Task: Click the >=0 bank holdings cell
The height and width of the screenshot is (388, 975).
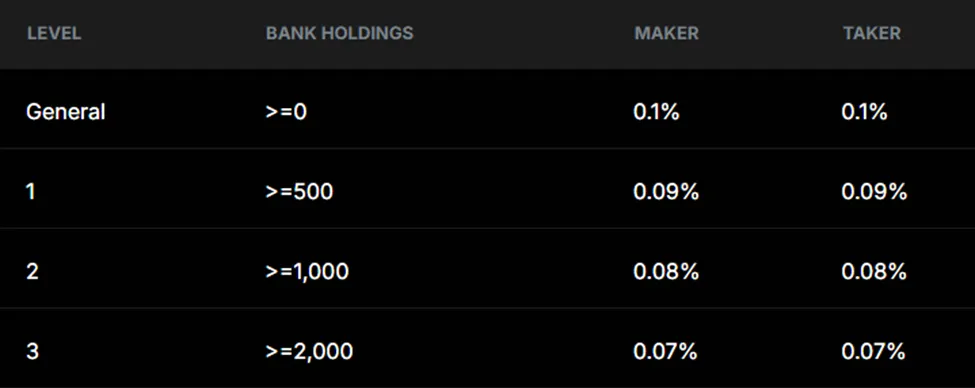Action: [286, 113]
